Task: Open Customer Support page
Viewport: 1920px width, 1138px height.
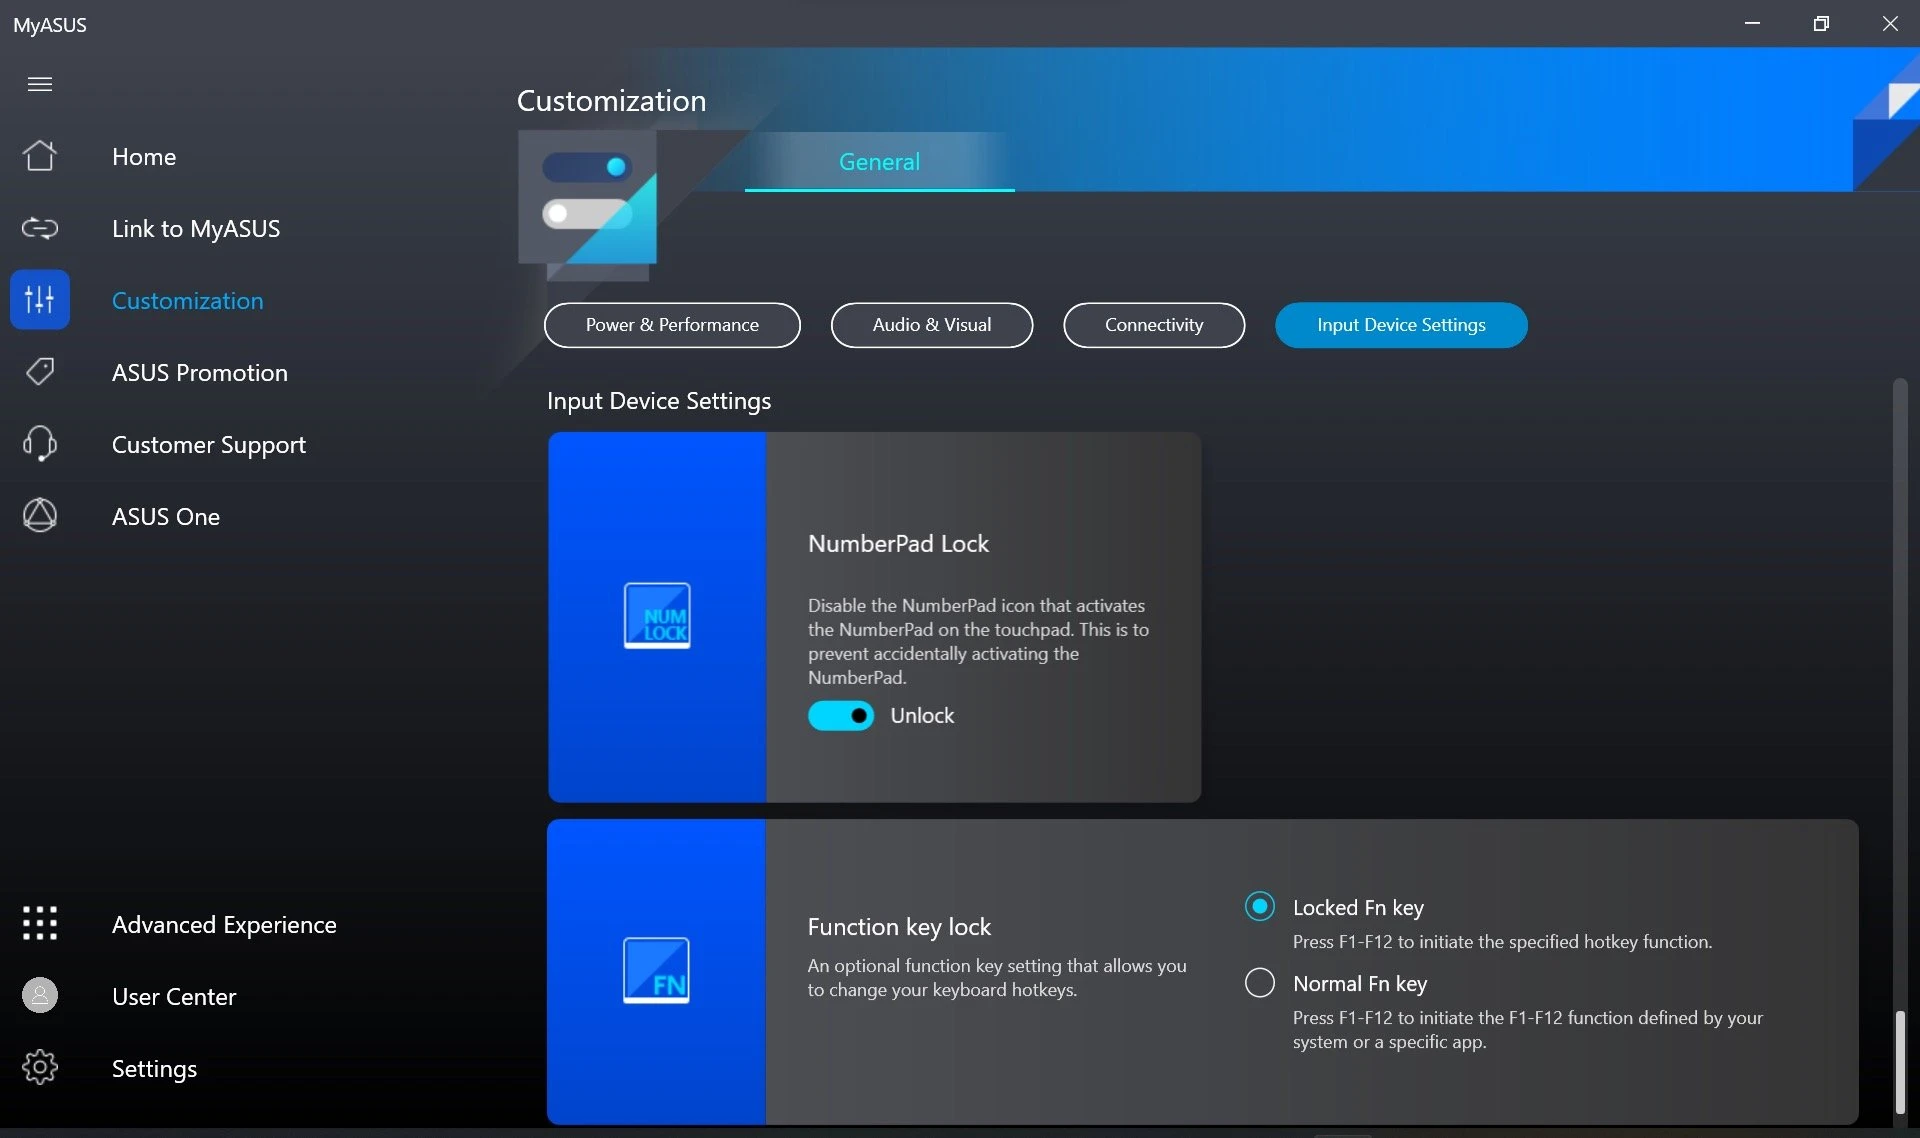Action: coord(209,444)
